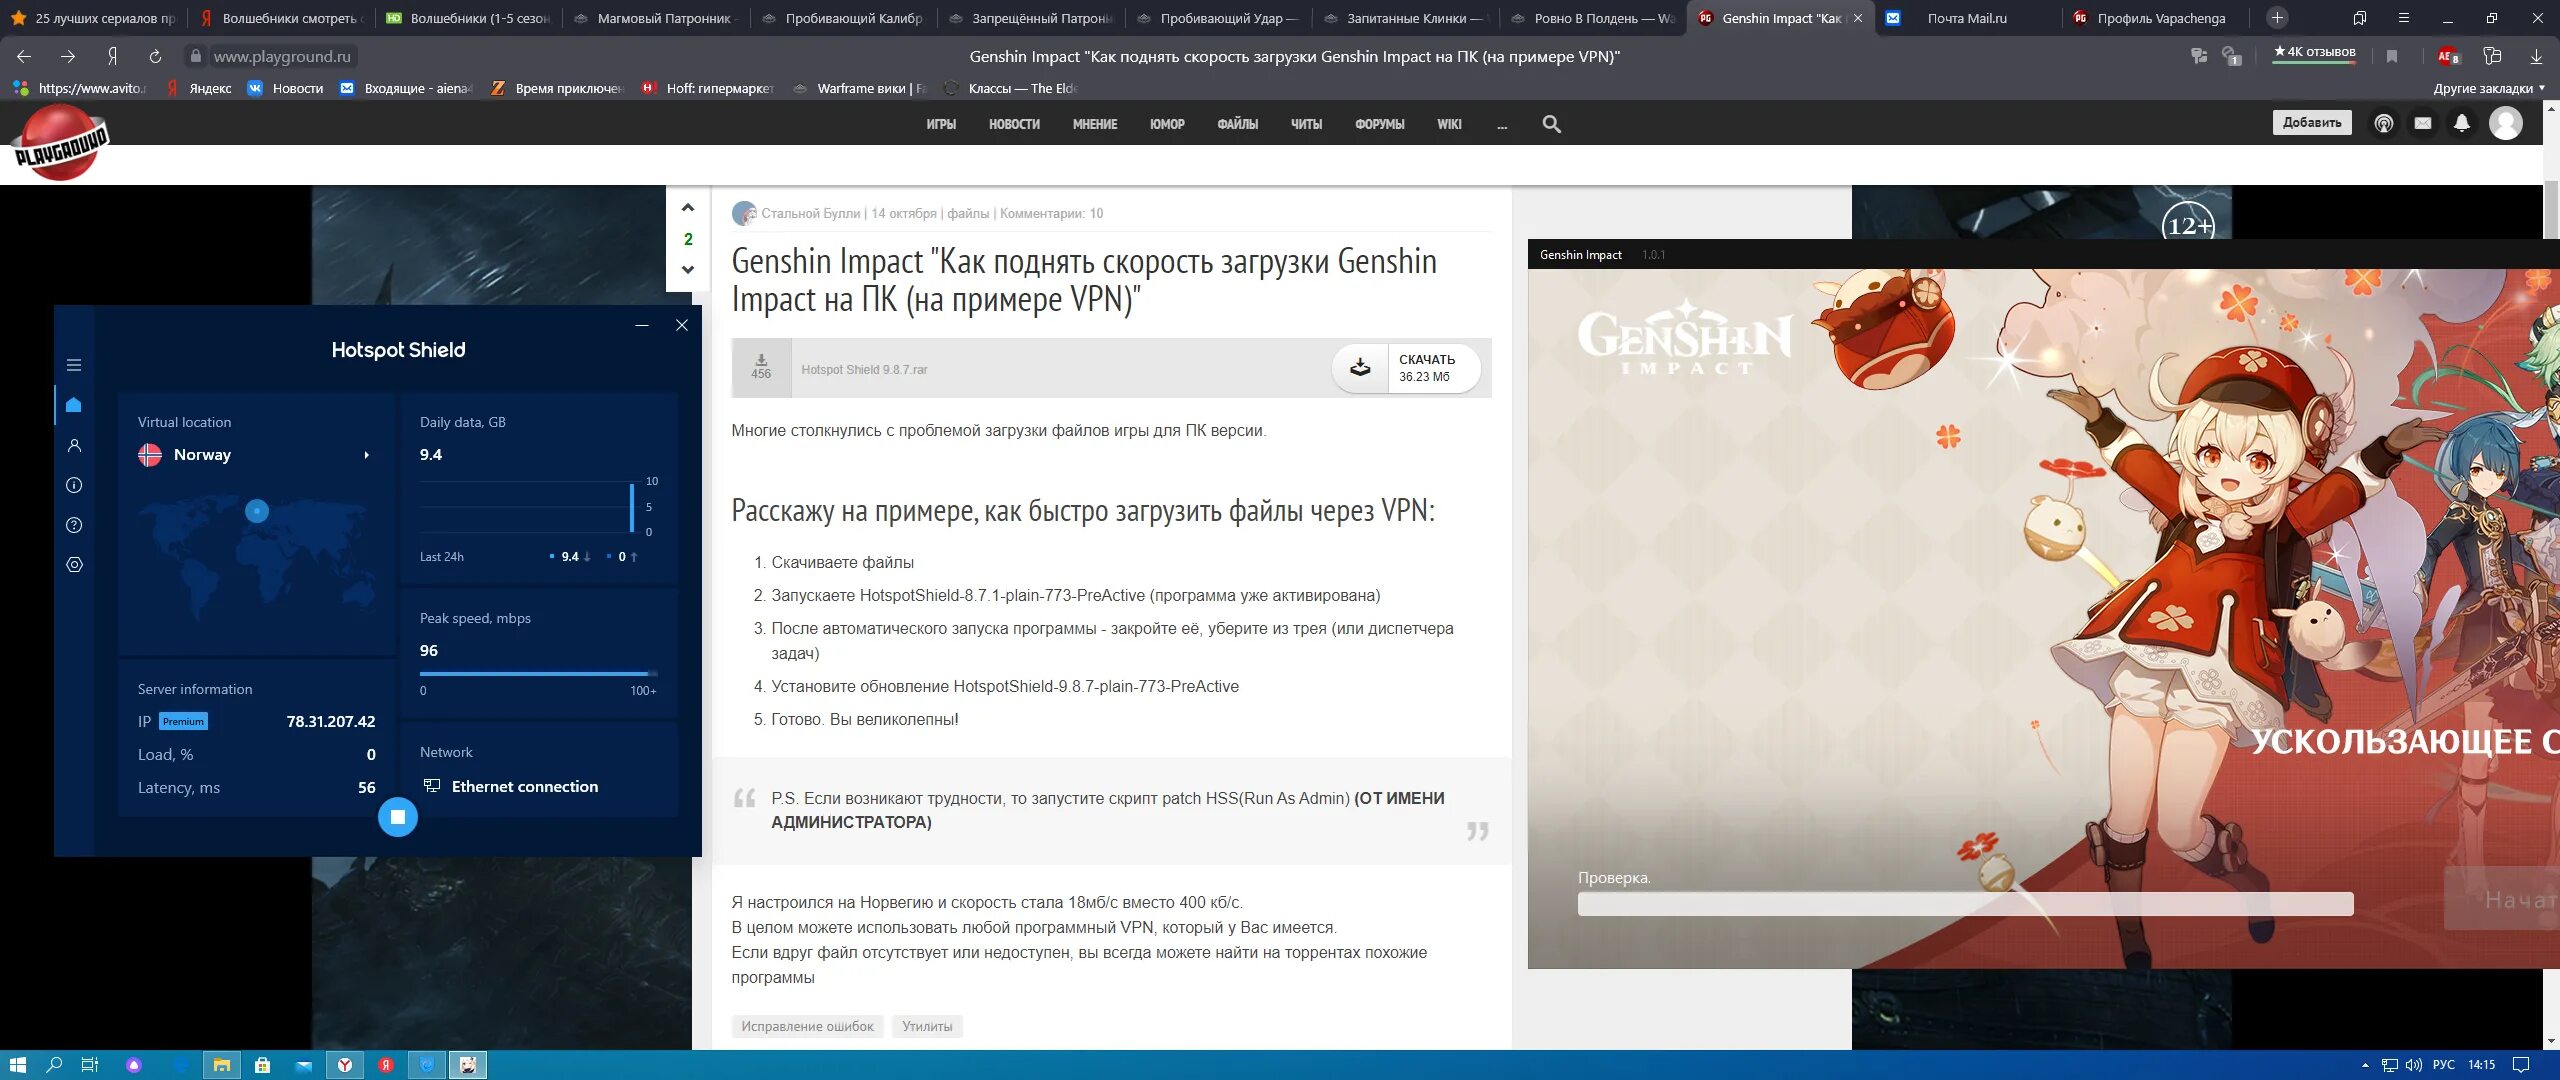
Task: Click the search icon on Playground.ru
Action: [1551, 122]
